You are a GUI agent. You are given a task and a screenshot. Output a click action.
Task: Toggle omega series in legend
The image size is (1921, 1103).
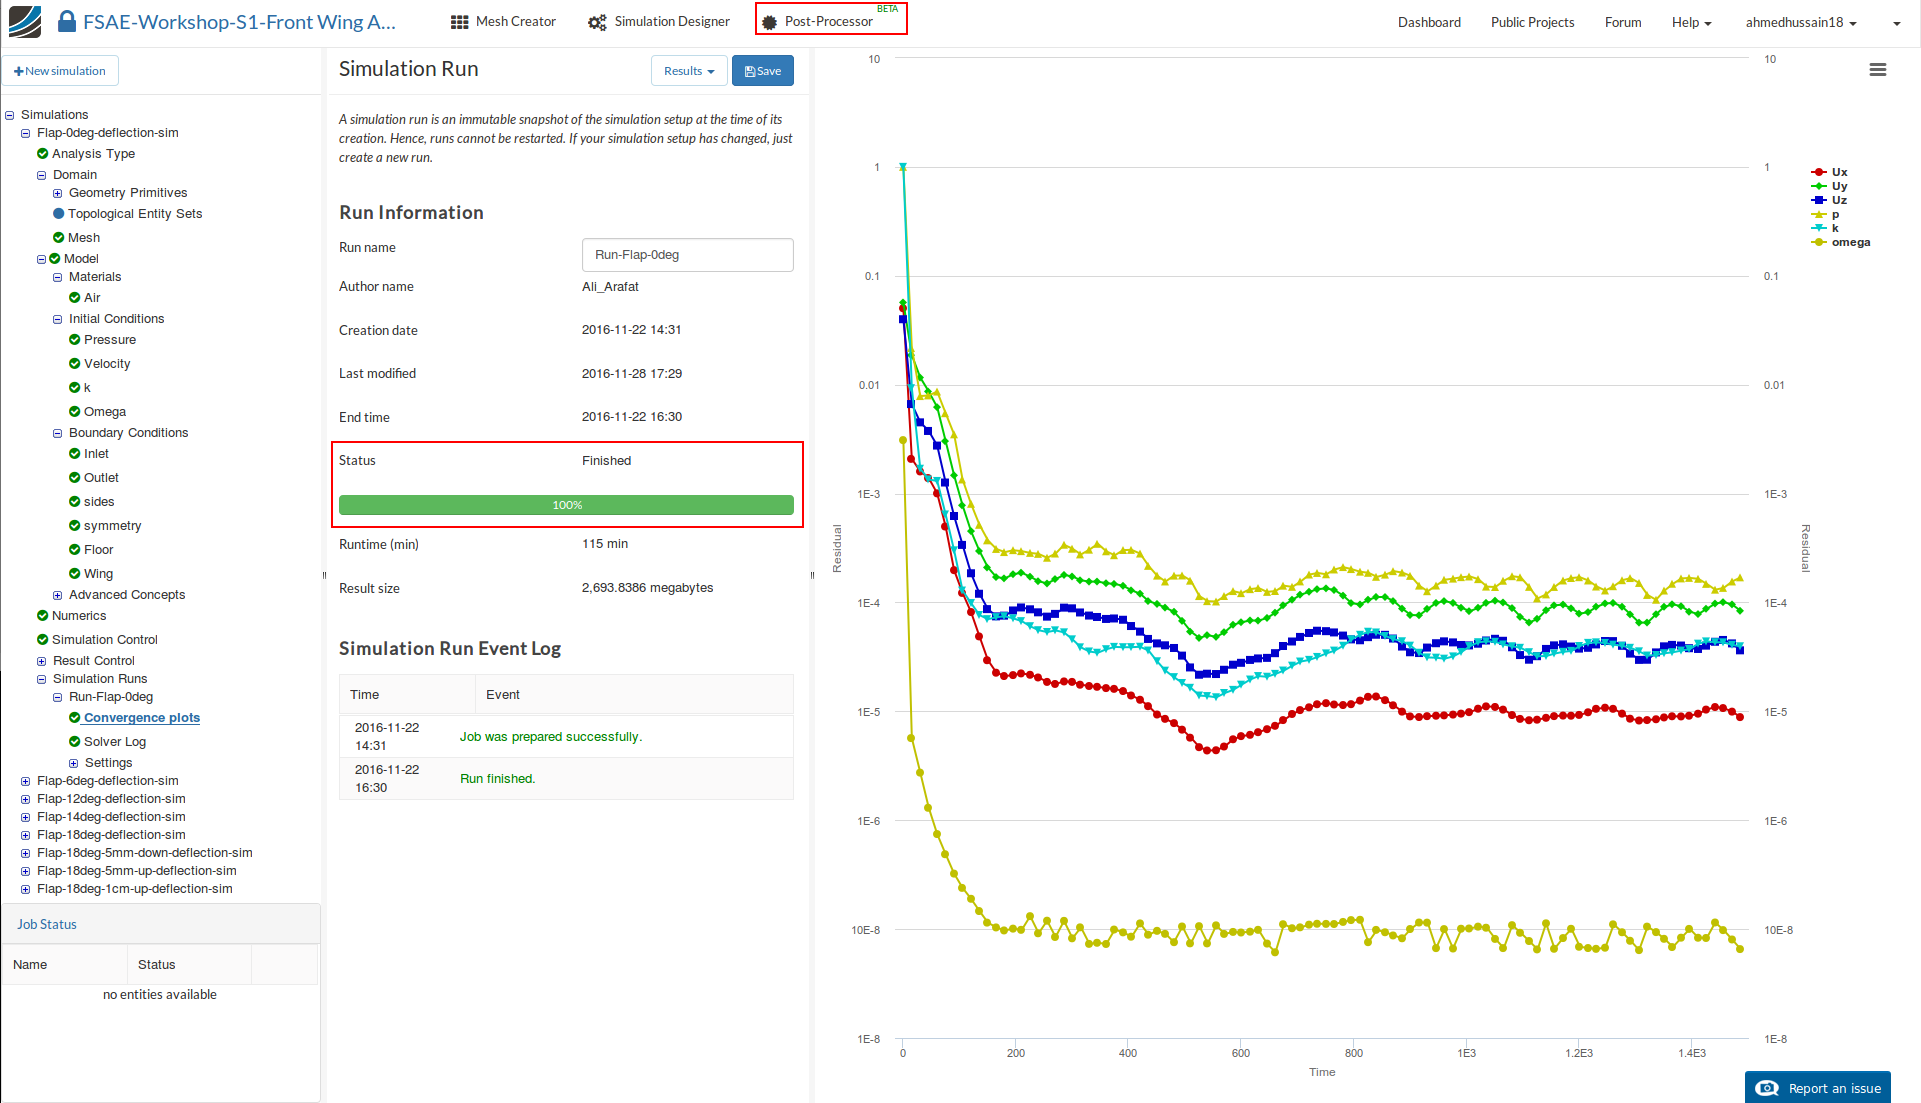pos(1849,242)
